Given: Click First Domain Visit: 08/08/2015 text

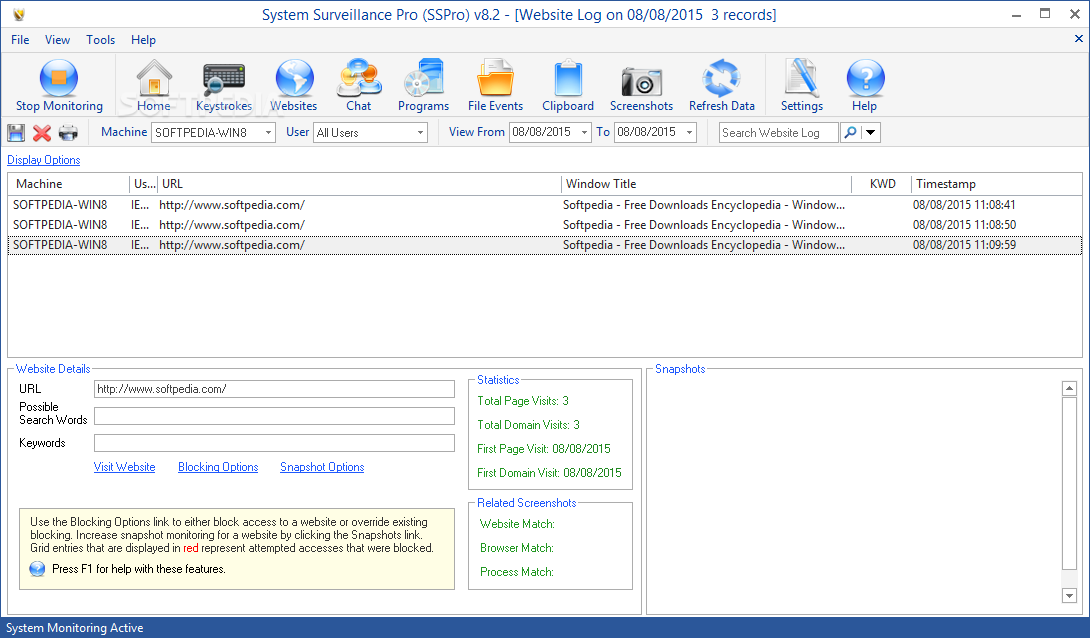Looking at the screenshot, I should pos(549,473).
